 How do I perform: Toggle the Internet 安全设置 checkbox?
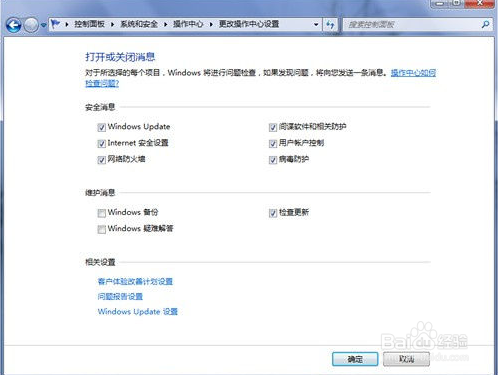point(102,144)
